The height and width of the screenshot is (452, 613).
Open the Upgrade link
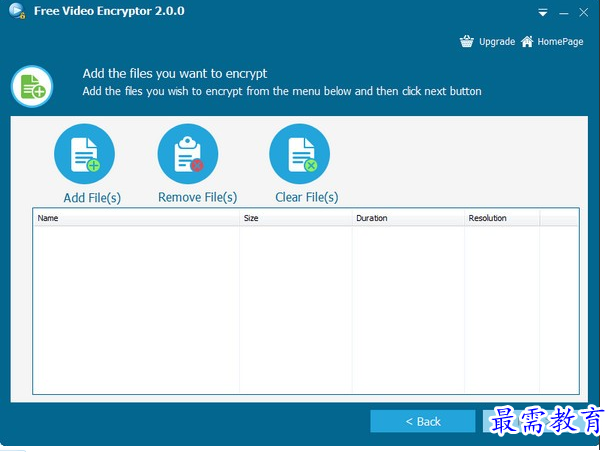click(x=497, y=41)
